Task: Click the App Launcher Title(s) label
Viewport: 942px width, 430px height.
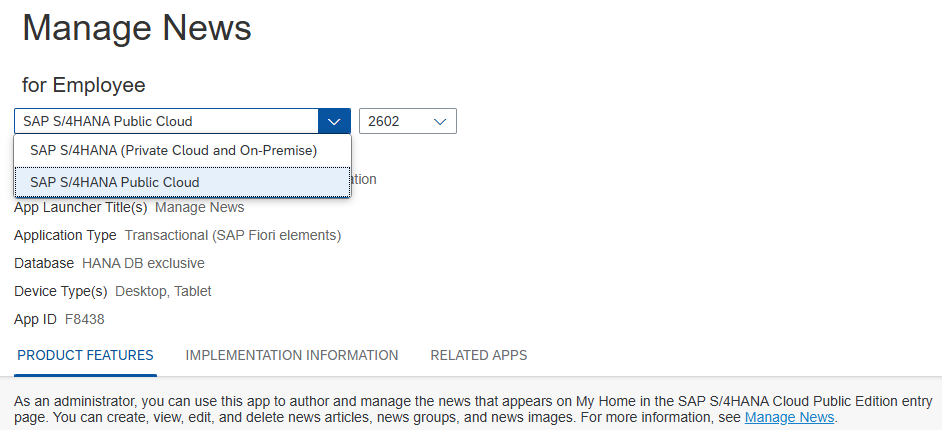Action: click(81, 207)
